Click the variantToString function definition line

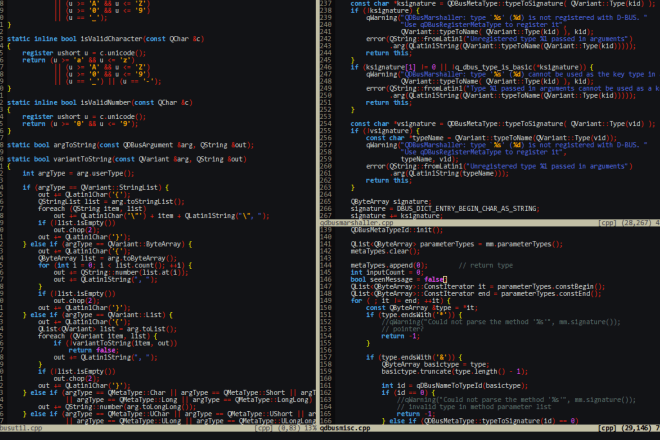click(x=127, y=159)
